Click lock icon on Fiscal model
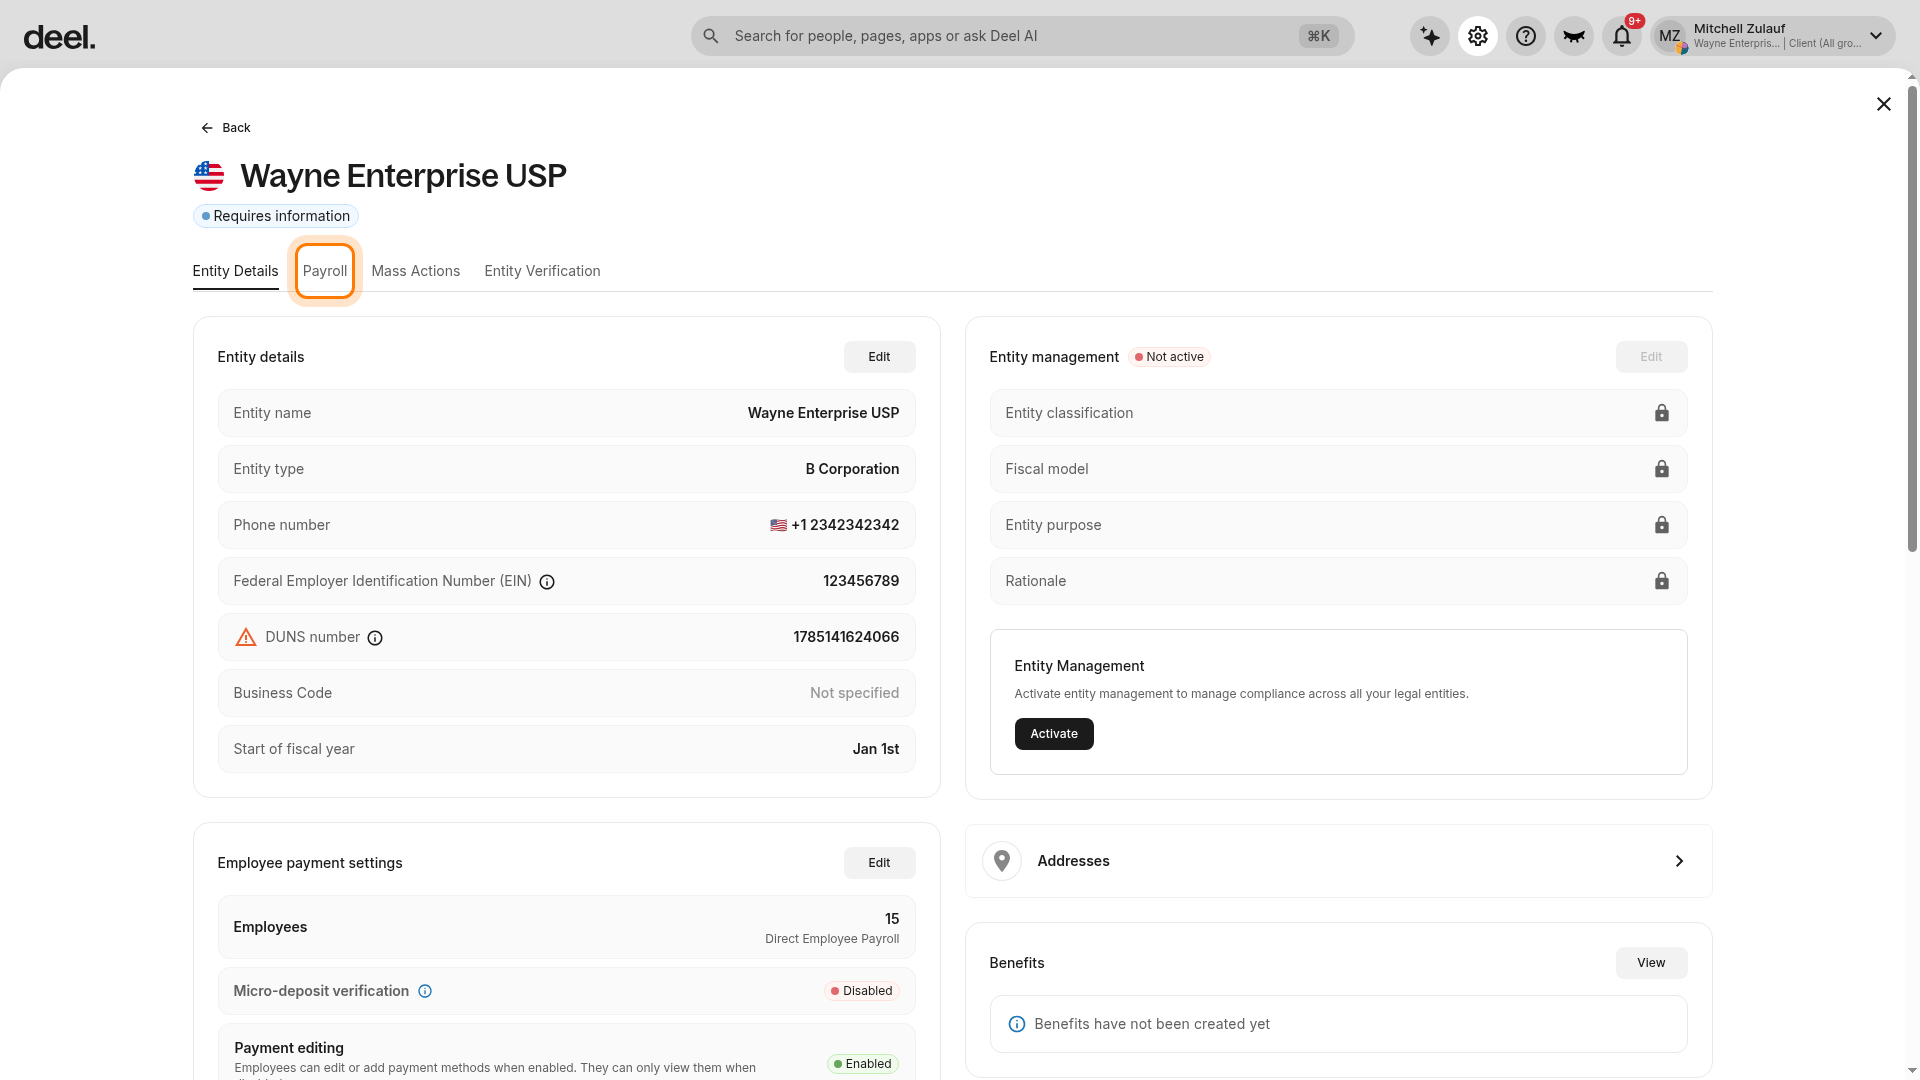1920x1080 pixels. pyautogui.click(x=1662, y=469)
